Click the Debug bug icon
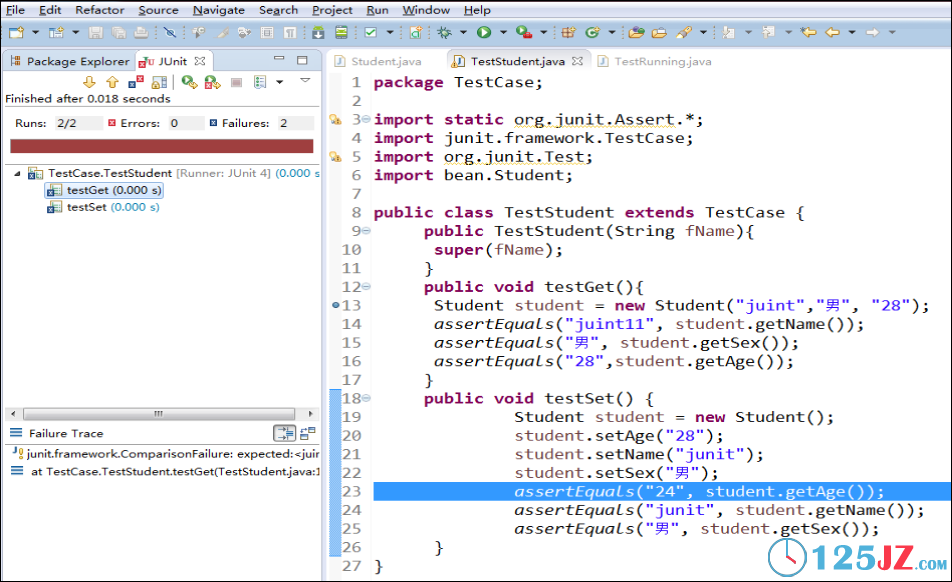The height and width of the screenshot is (582, 952). (x=444, y=32)
